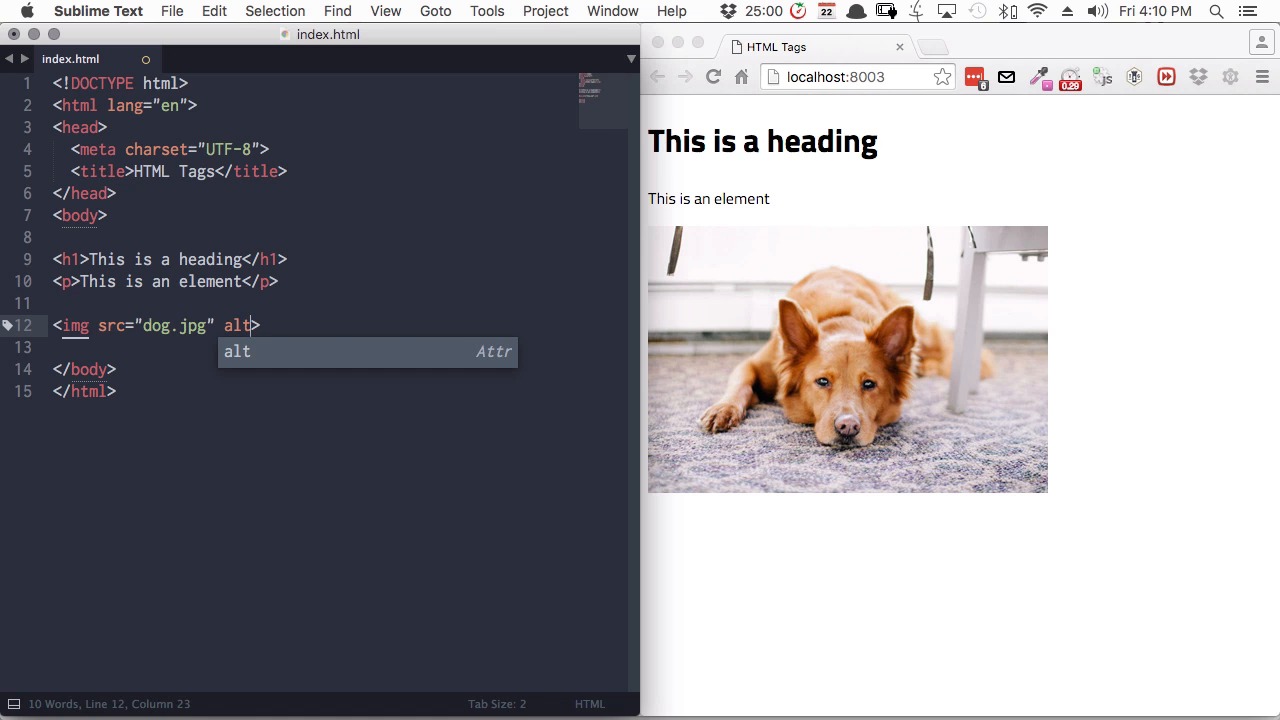Click the previous tab arrow in Sublime
The width and height of the screenshot is (1280, 720).
(x=9, y=59)
